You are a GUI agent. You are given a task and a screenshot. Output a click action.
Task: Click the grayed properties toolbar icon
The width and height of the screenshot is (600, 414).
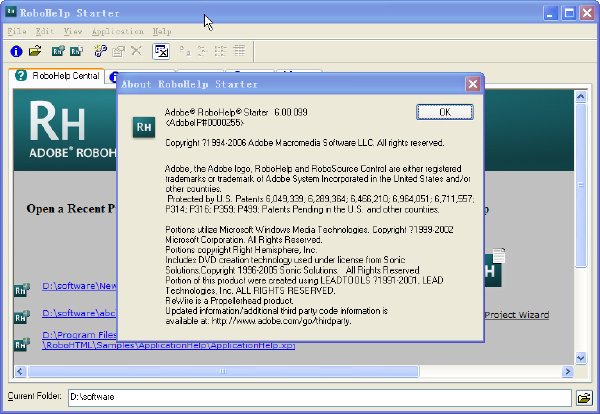[x=118, y=51]
